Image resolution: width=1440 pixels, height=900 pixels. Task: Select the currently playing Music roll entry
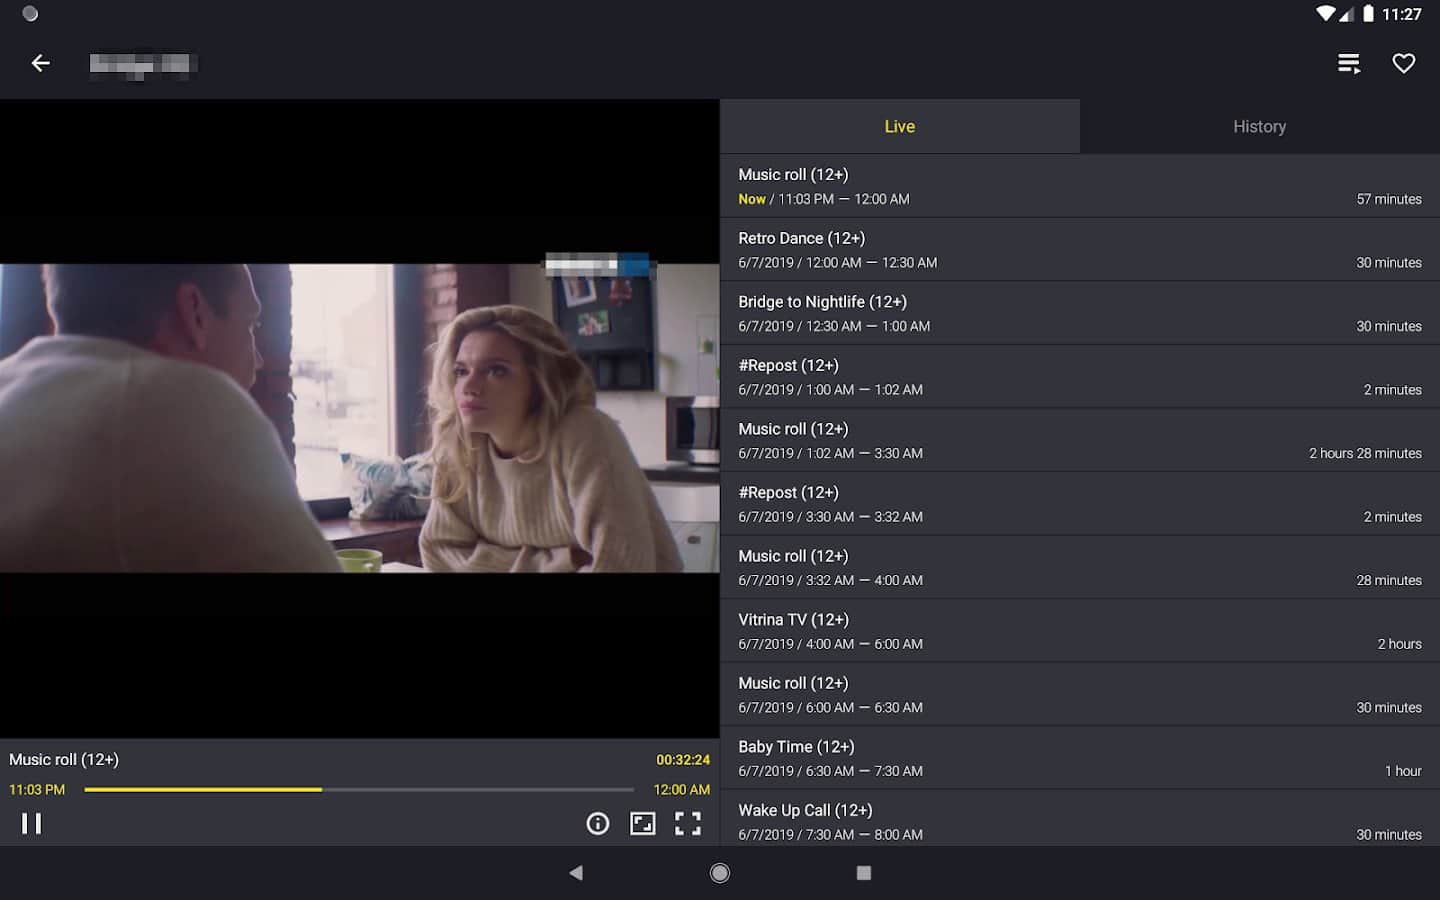click(x=1079, y=186)
